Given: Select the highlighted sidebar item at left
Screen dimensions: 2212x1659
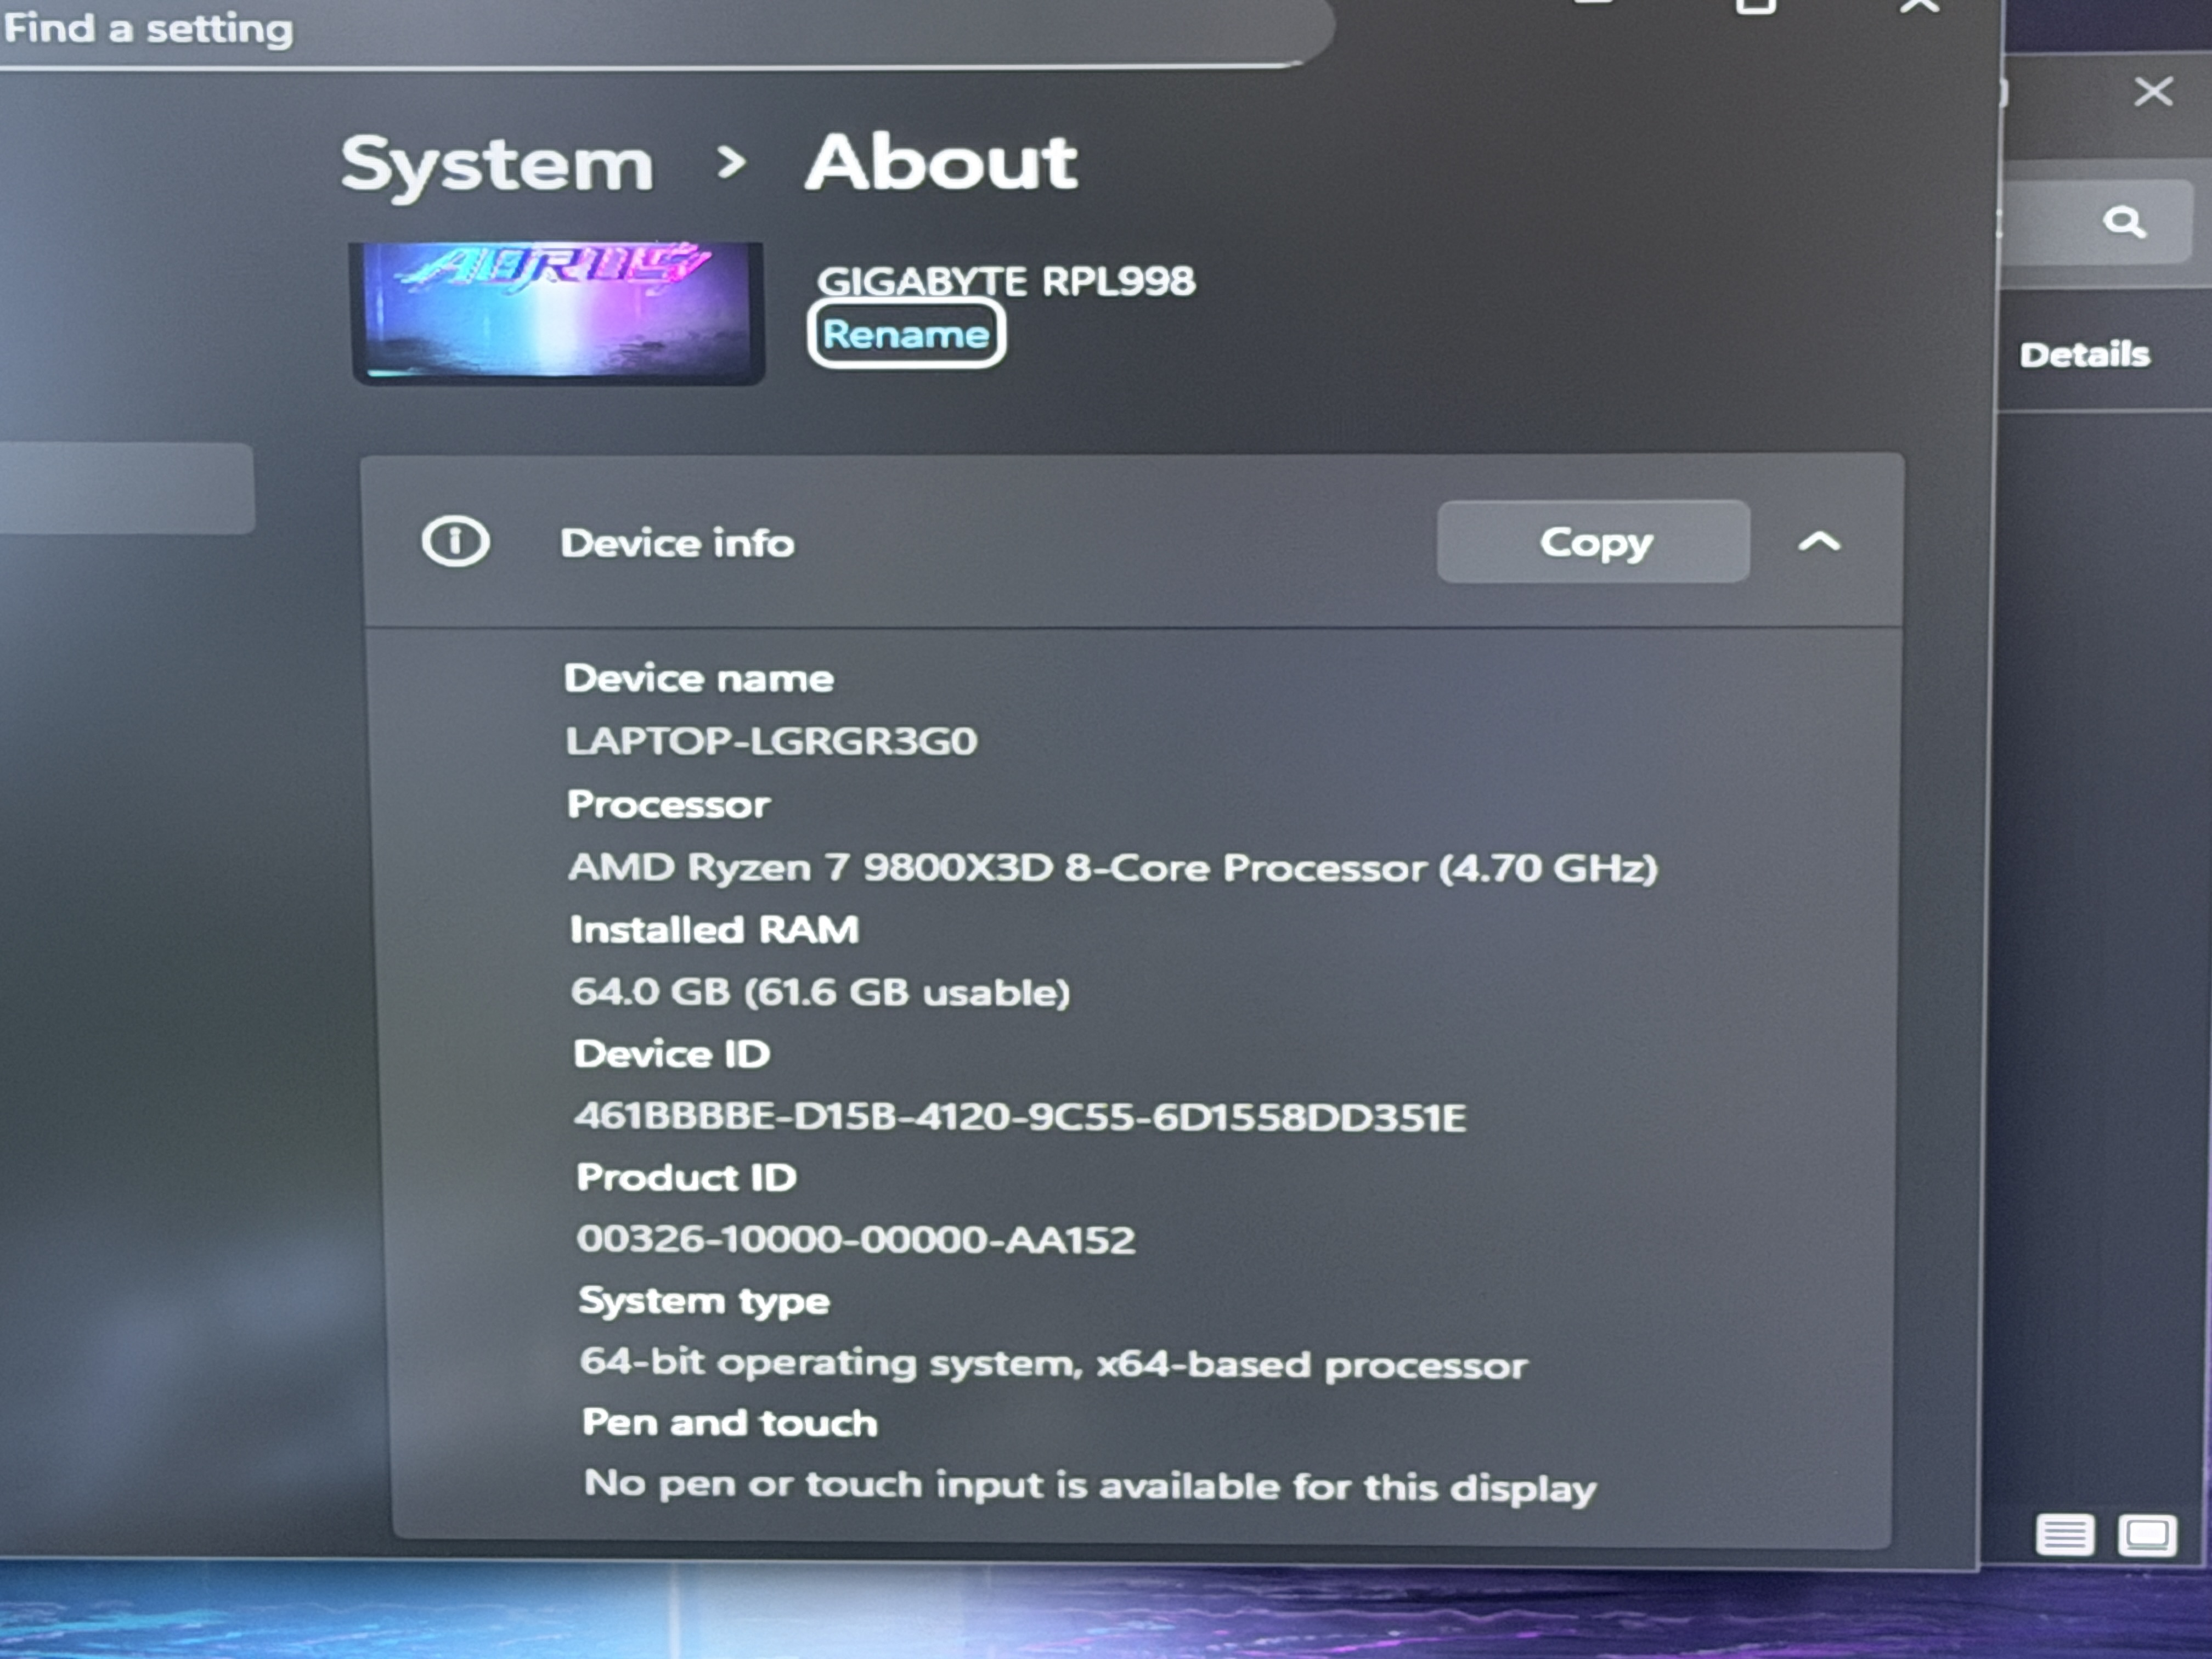Looking at the screenshot, I should pos(127,488).
